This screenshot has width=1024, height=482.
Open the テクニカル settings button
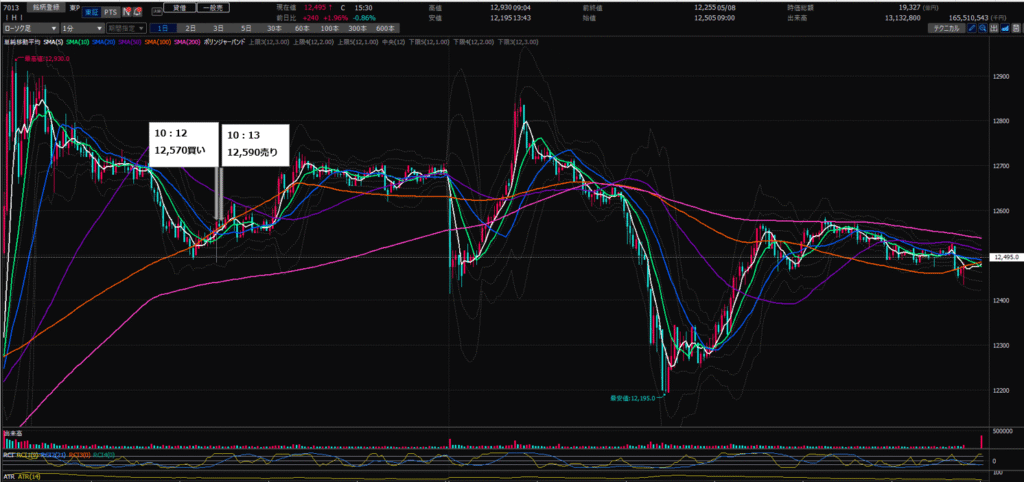pos(946,29)
